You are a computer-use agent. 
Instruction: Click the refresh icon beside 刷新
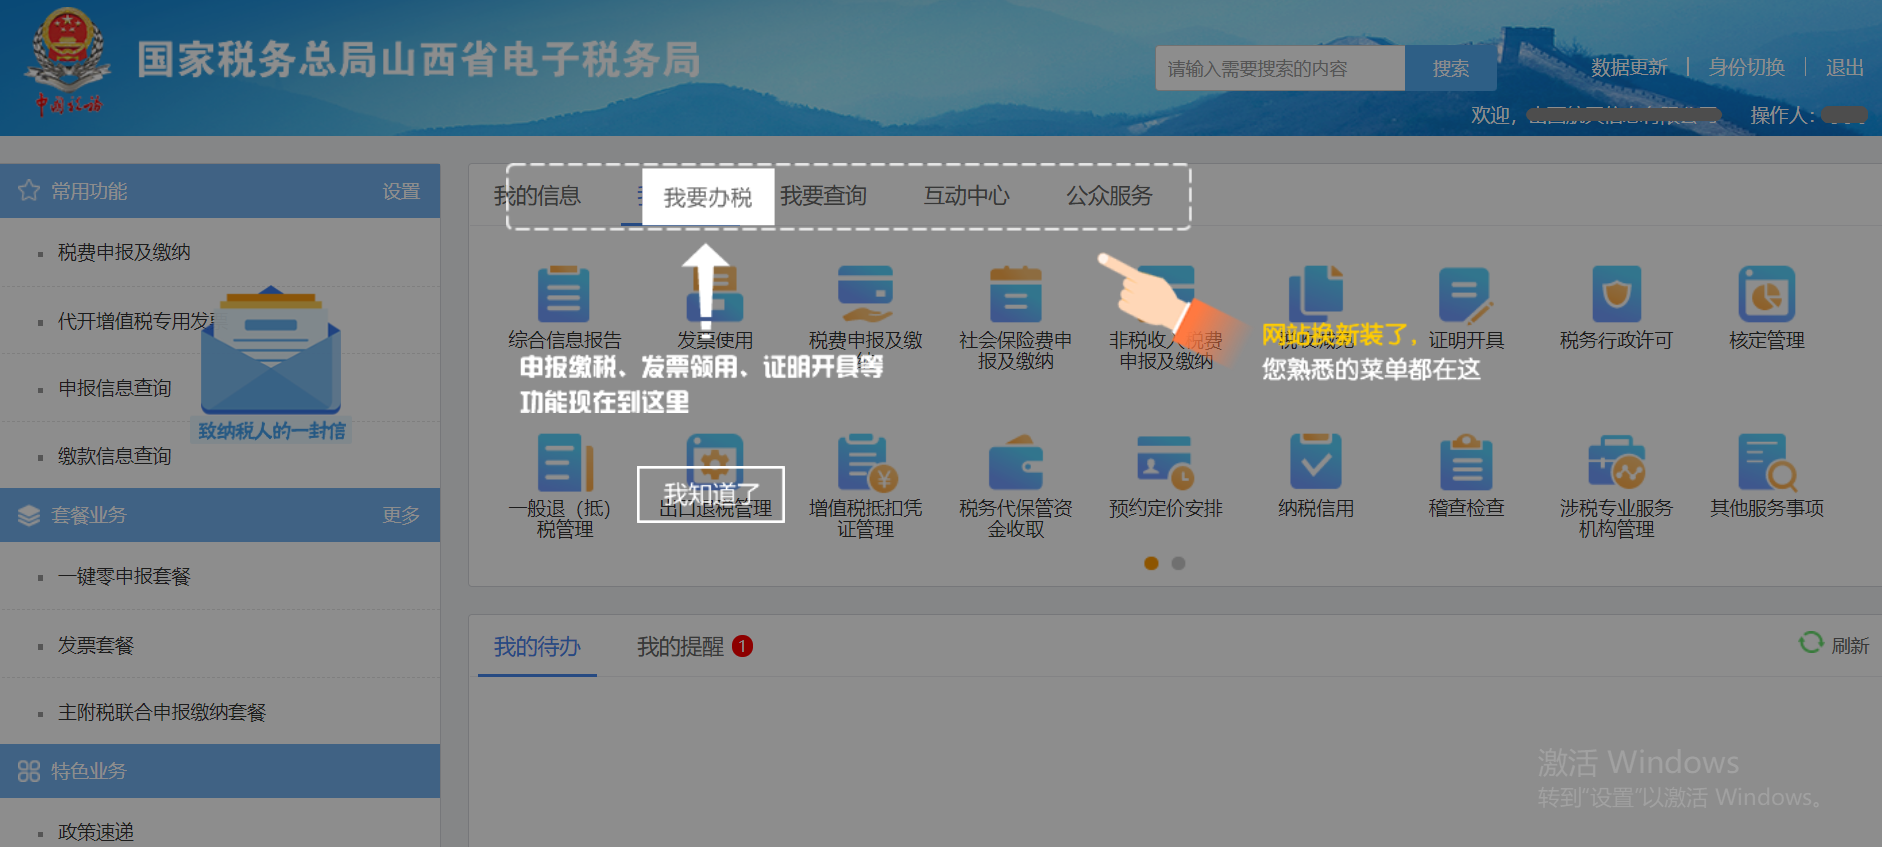pyautogui.click(x=1811, y=643)
